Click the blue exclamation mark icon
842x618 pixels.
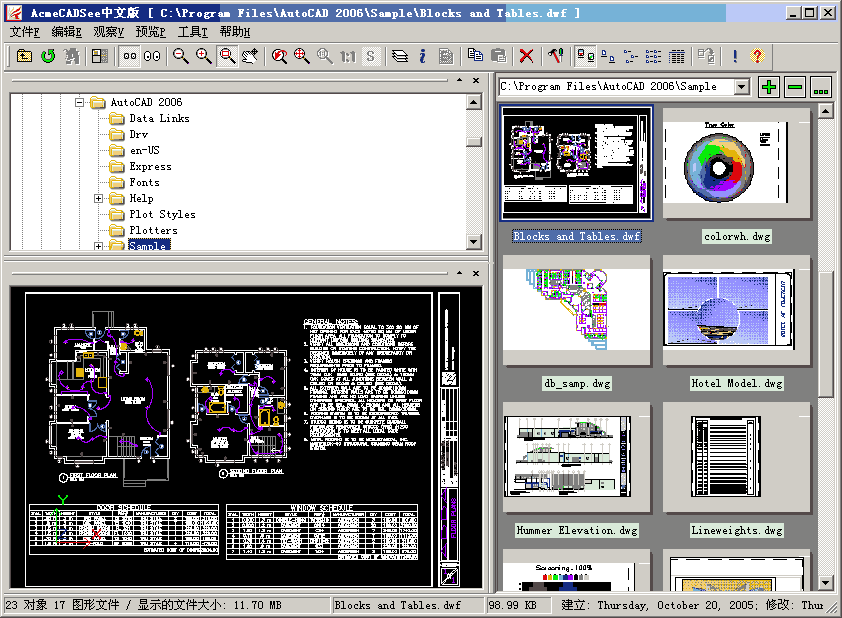pos(735,56)
